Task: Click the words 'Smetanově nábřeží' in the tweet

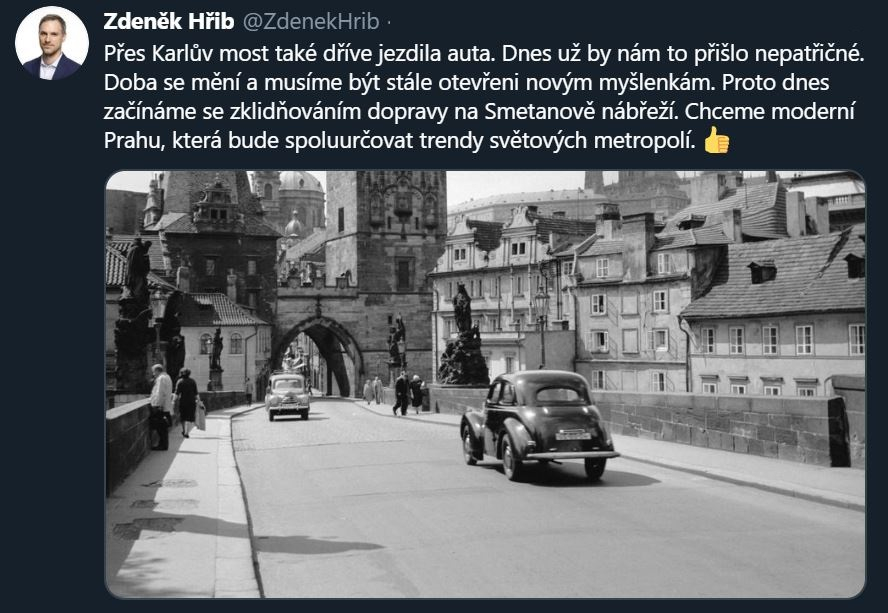Action: pyautogui.click(x=581, y=112)
